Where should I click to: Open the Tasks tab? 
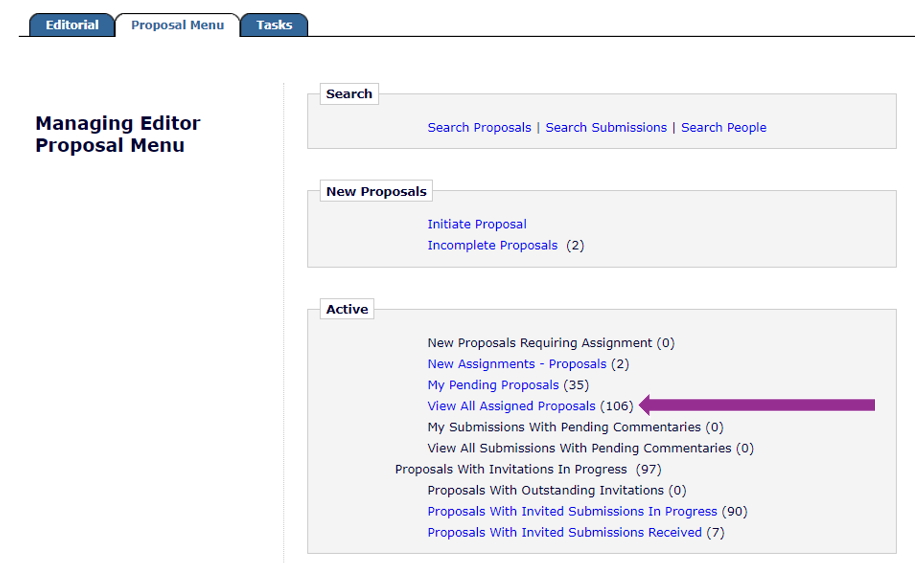(x=274, y=25)
